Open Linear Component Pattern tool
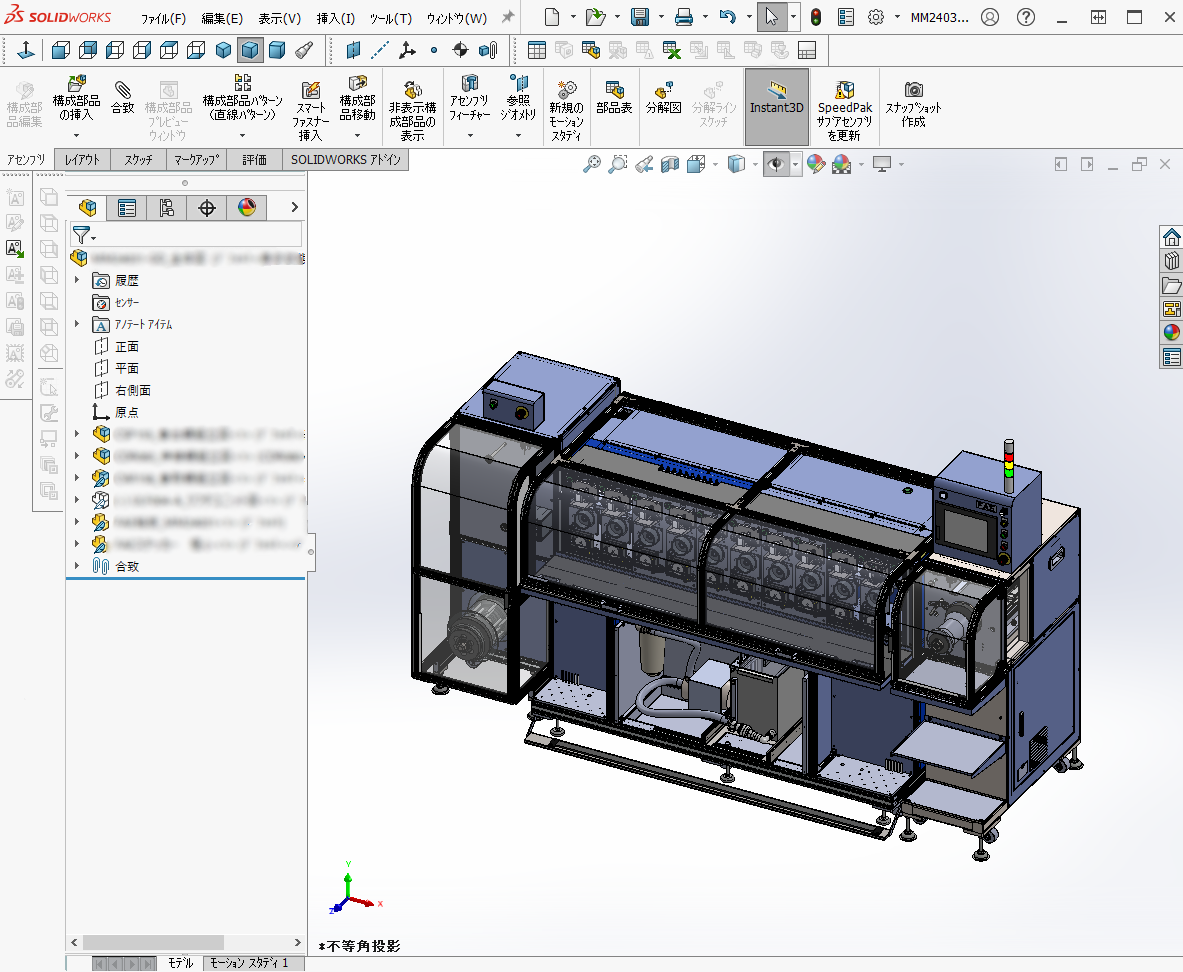The height and width of the screenshot is (972, 1183). pyautogui.click(x=242, y=97)
